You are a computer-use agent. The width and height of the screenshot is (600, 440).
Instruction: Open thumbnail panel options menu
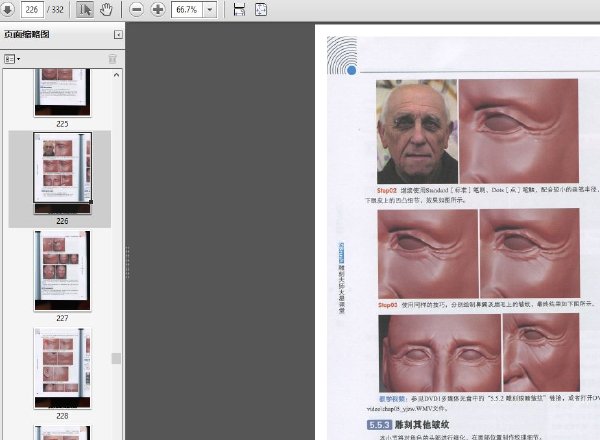(x=12, y=59)
